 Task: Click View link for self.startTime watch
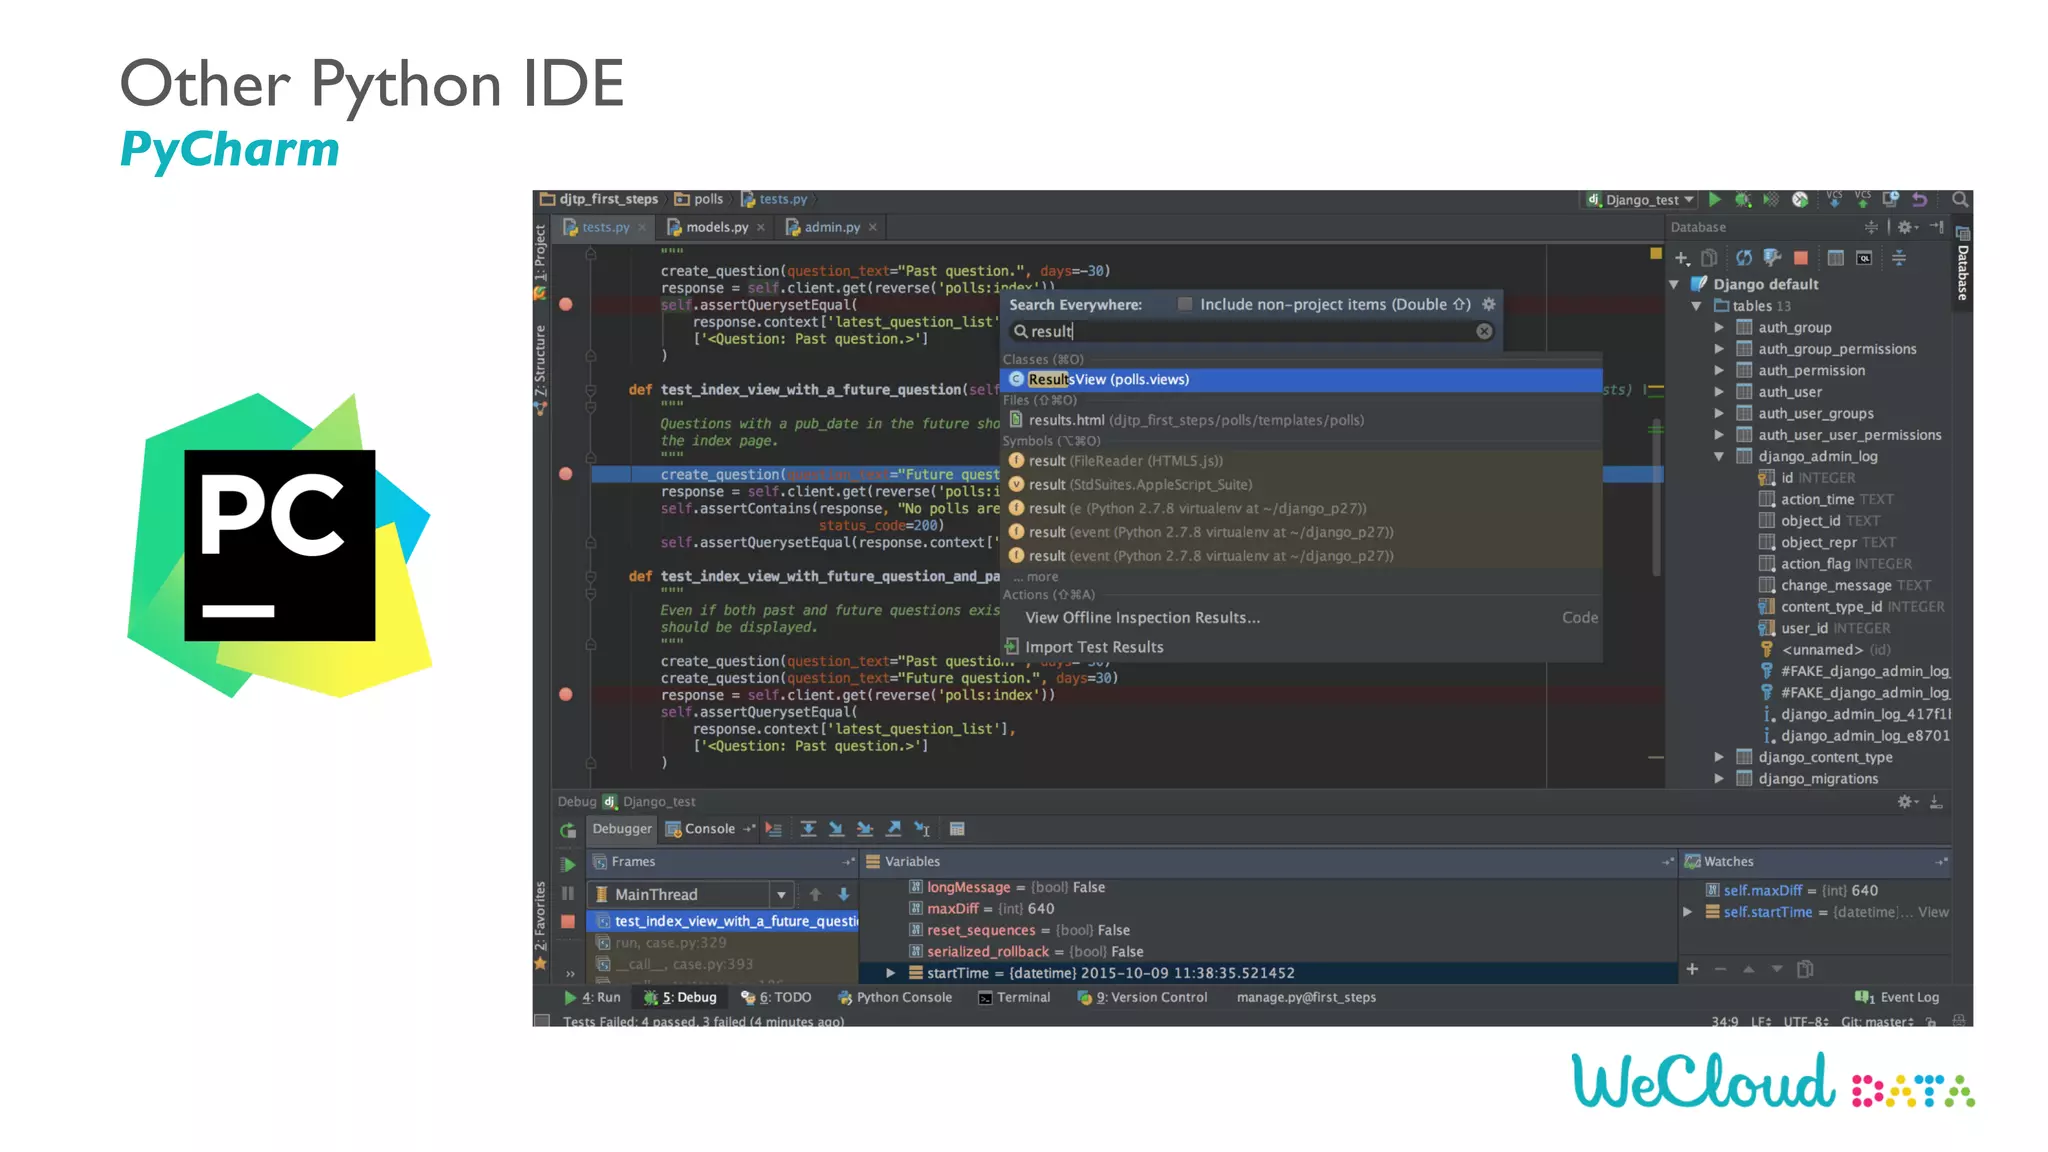tap(1933, 912)
